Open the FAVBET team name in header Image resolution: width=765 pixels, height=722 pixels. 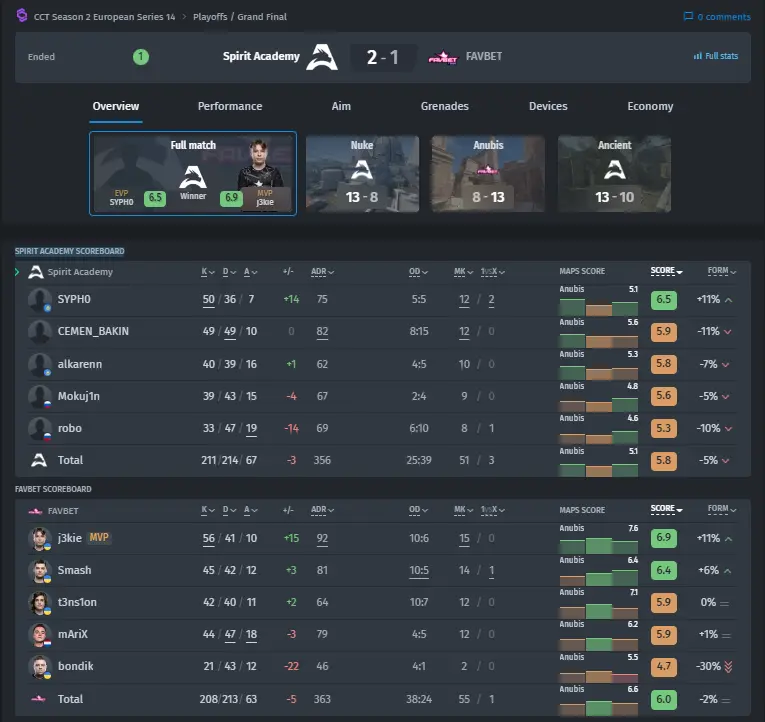click(x=483, y=57)
